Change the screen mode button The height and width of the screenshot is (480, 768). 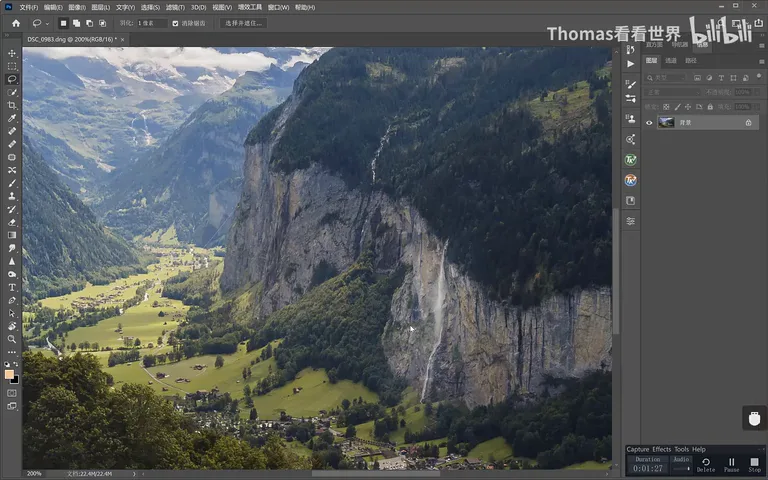click(x=12, y=406)
